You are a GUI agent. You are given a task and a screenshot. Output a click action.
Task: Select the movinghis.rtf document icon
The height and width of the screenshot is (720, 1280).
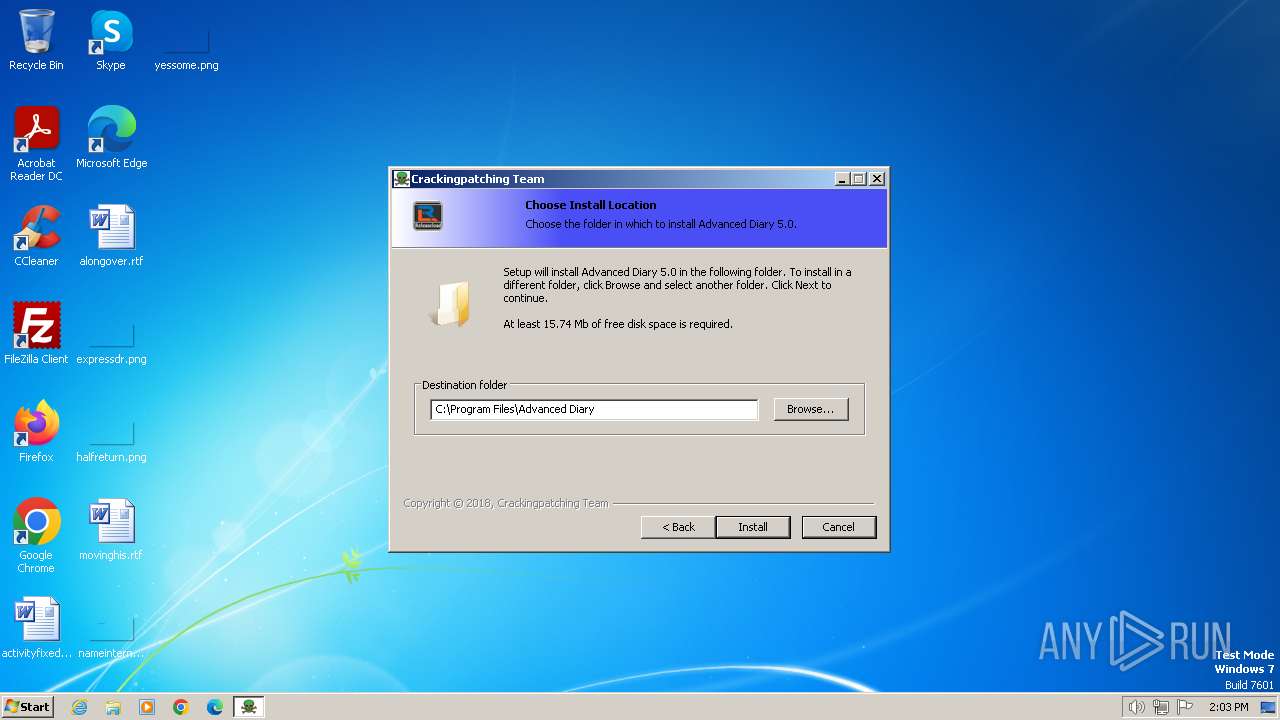click(x=111, y=530)
